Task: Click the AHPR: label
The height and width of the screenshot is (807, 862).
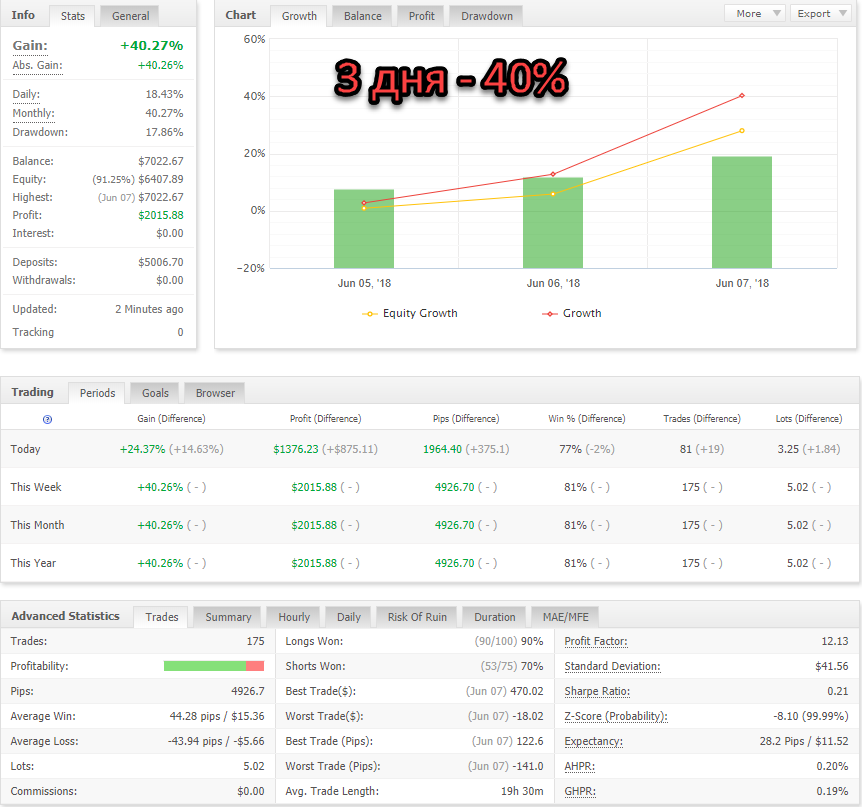Action: (x=579, y=766)
